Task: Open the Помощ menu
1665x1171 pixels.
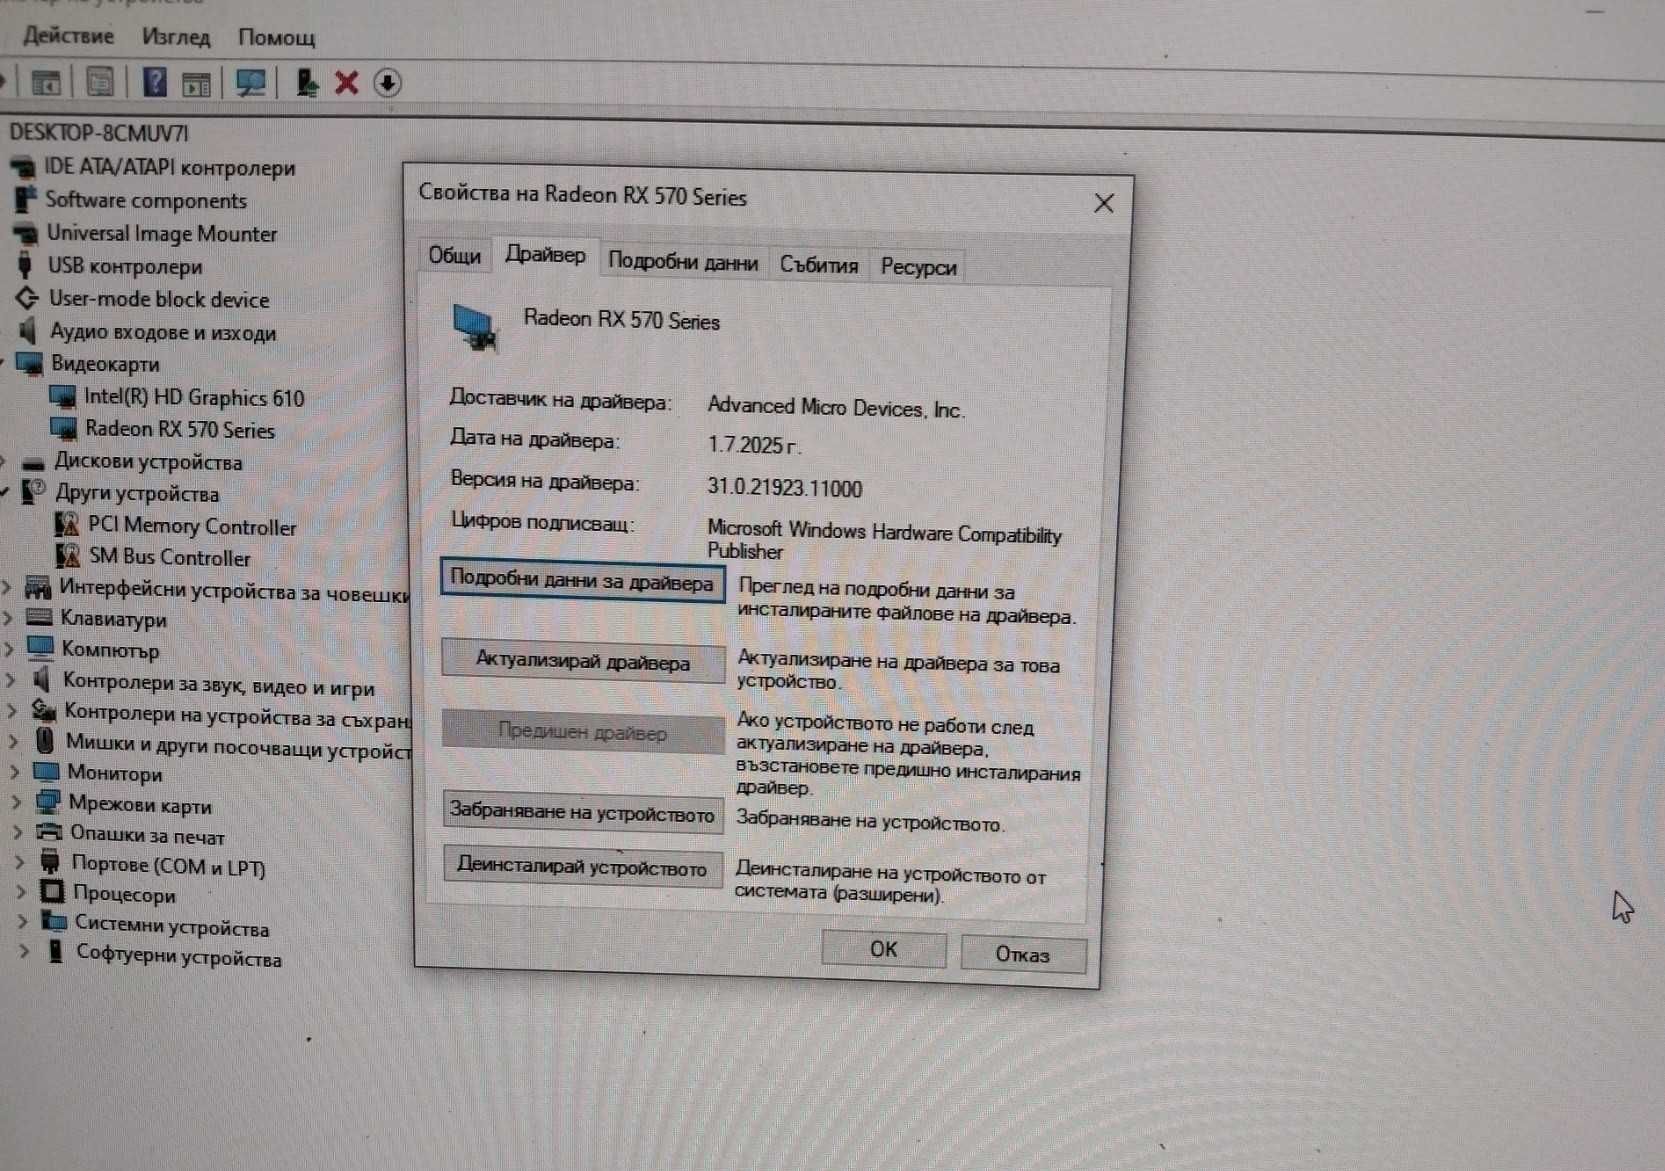Action: [x=276, y=38]
